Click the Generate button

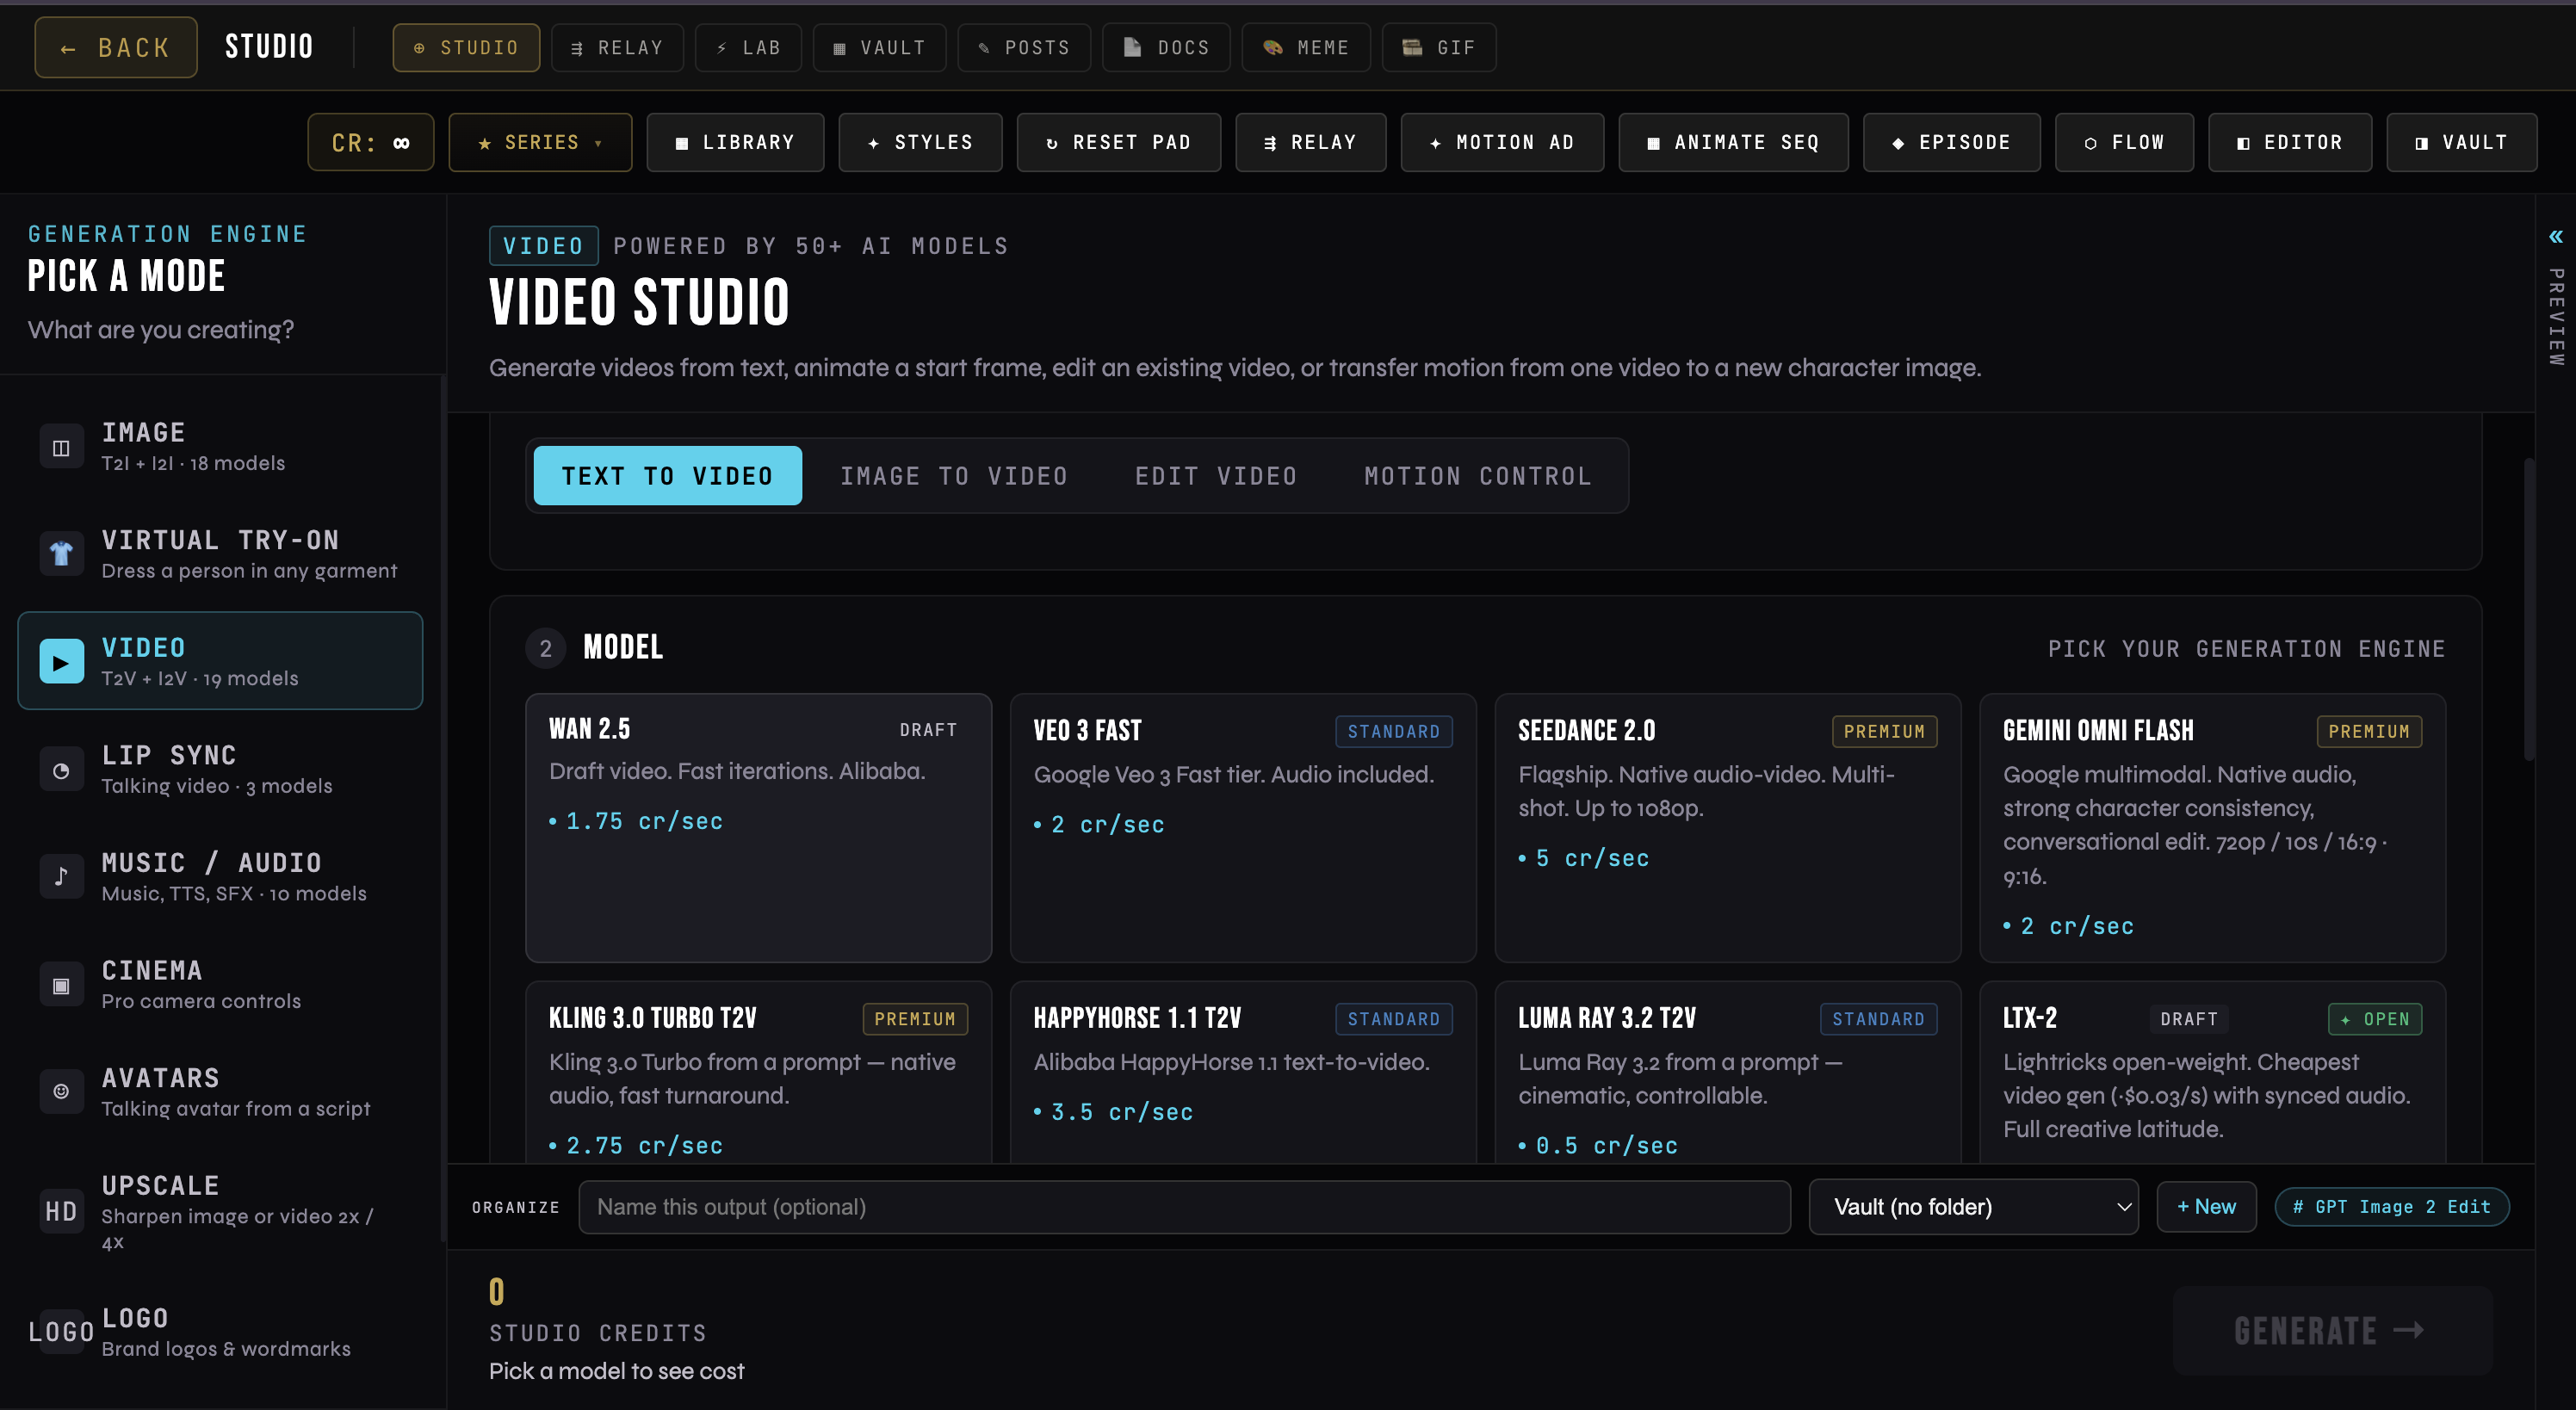tap(2332, 1330)
